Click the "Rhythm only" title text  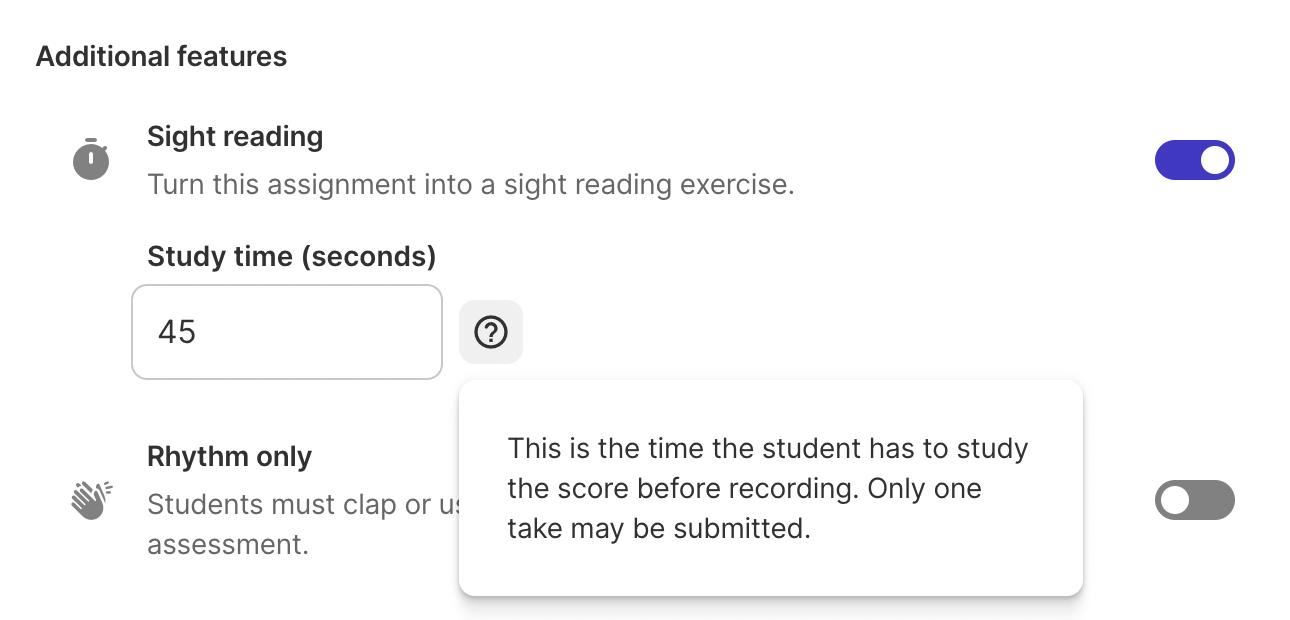(229, 457)
